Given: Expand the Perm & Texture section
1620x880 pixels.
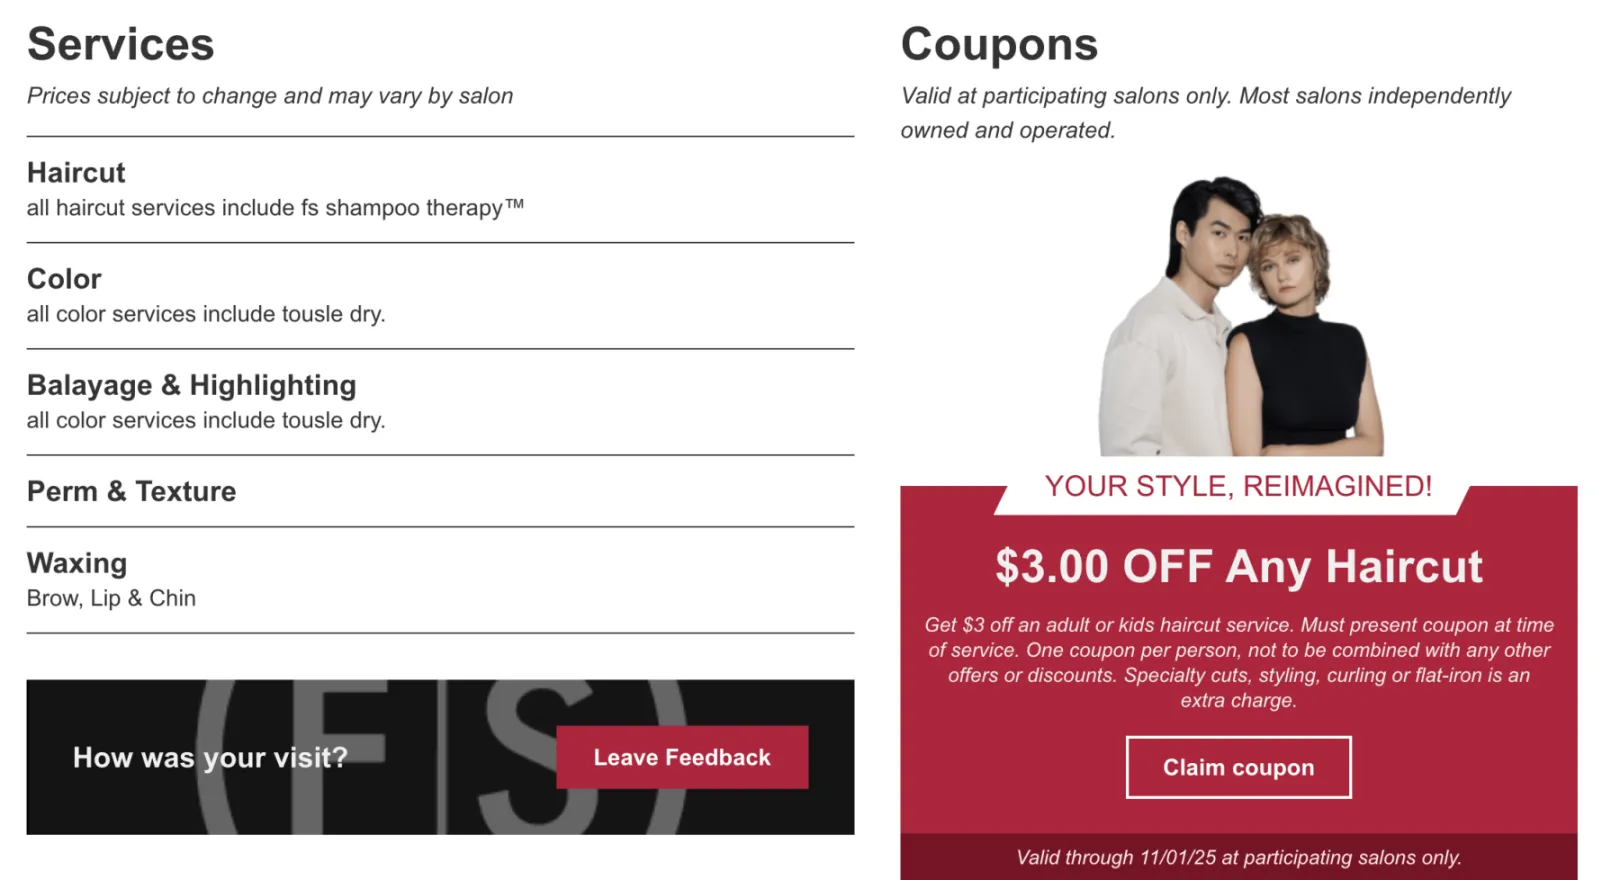Looking at the screenshot, I should click(131, 491).
